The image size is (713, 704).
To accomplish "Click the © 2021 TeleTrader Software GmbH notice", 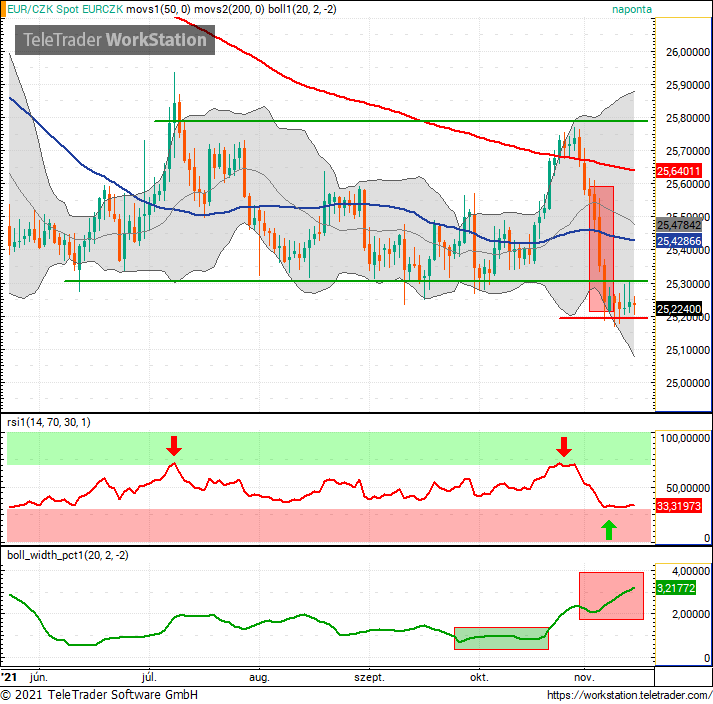I will (x=99, y=695).
